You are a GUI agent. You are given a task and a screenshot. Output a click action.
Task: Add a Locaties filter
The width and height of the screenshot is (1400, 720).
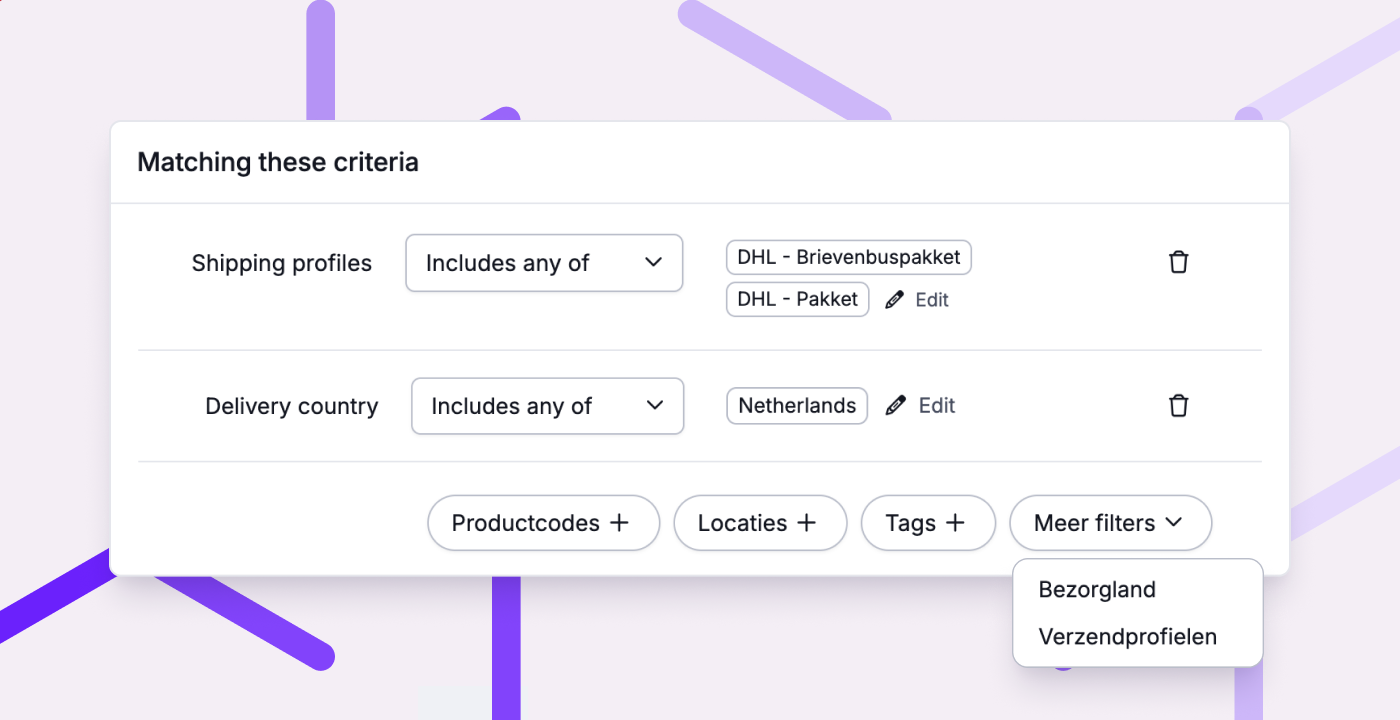(760, 523)
